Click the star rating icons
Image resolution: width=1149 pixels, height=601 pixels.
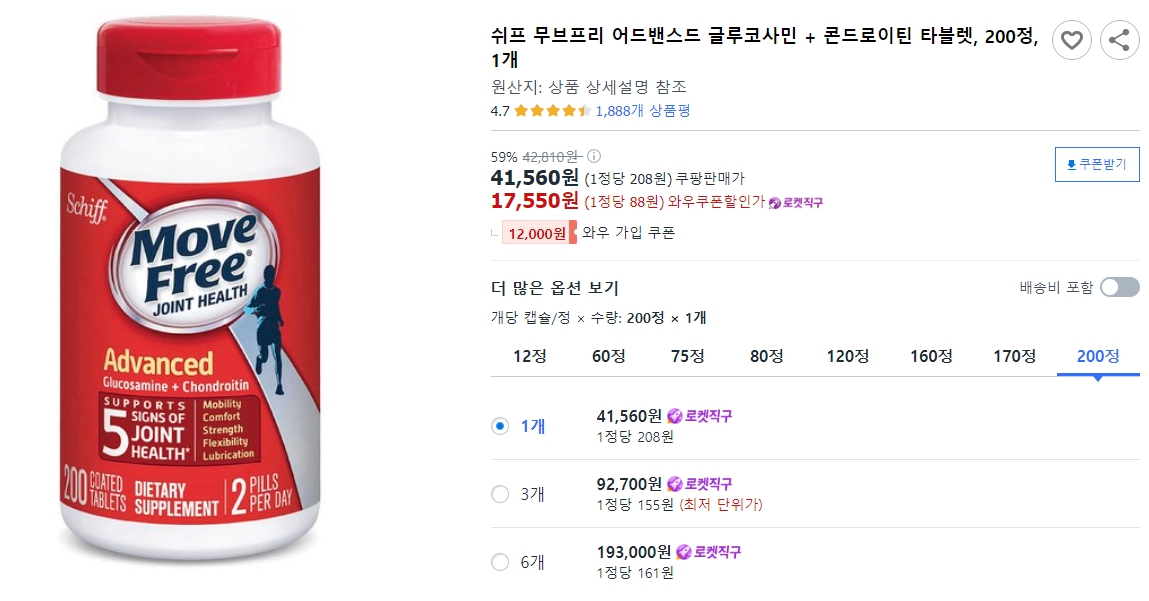[x=552, y=112]
